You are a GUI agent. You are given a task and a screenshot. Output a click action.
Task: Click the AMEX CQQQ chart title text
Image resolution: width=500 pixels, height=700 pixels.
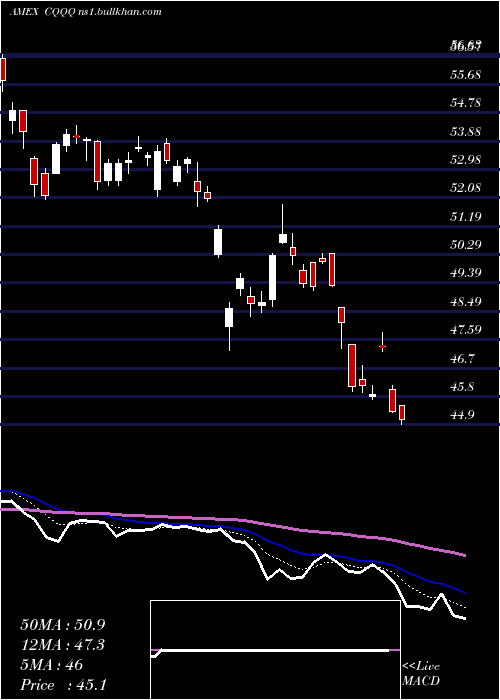pos(86,12)
